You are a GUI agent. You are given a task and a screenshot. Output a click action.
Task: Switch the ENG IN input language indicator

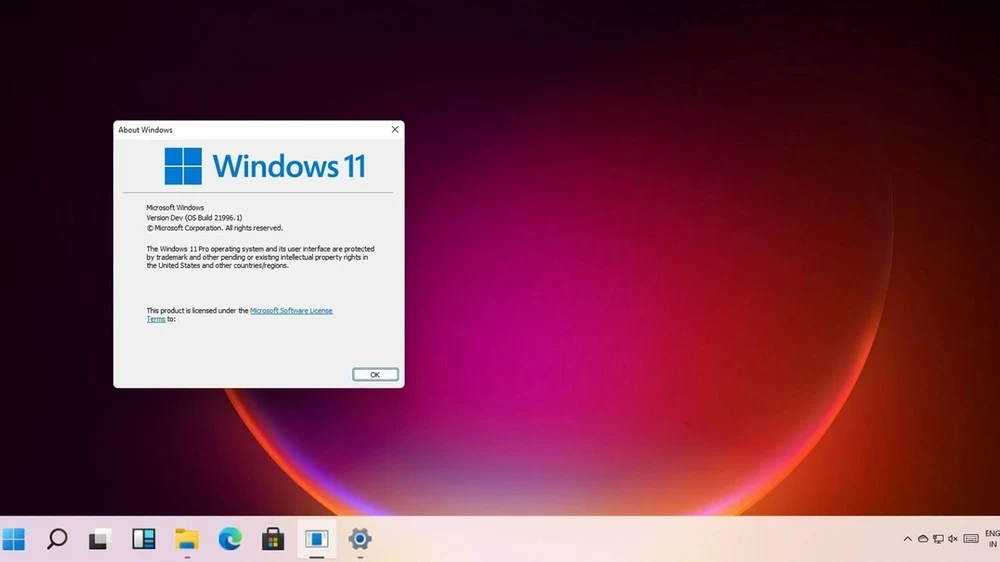[x=992, y=539]
